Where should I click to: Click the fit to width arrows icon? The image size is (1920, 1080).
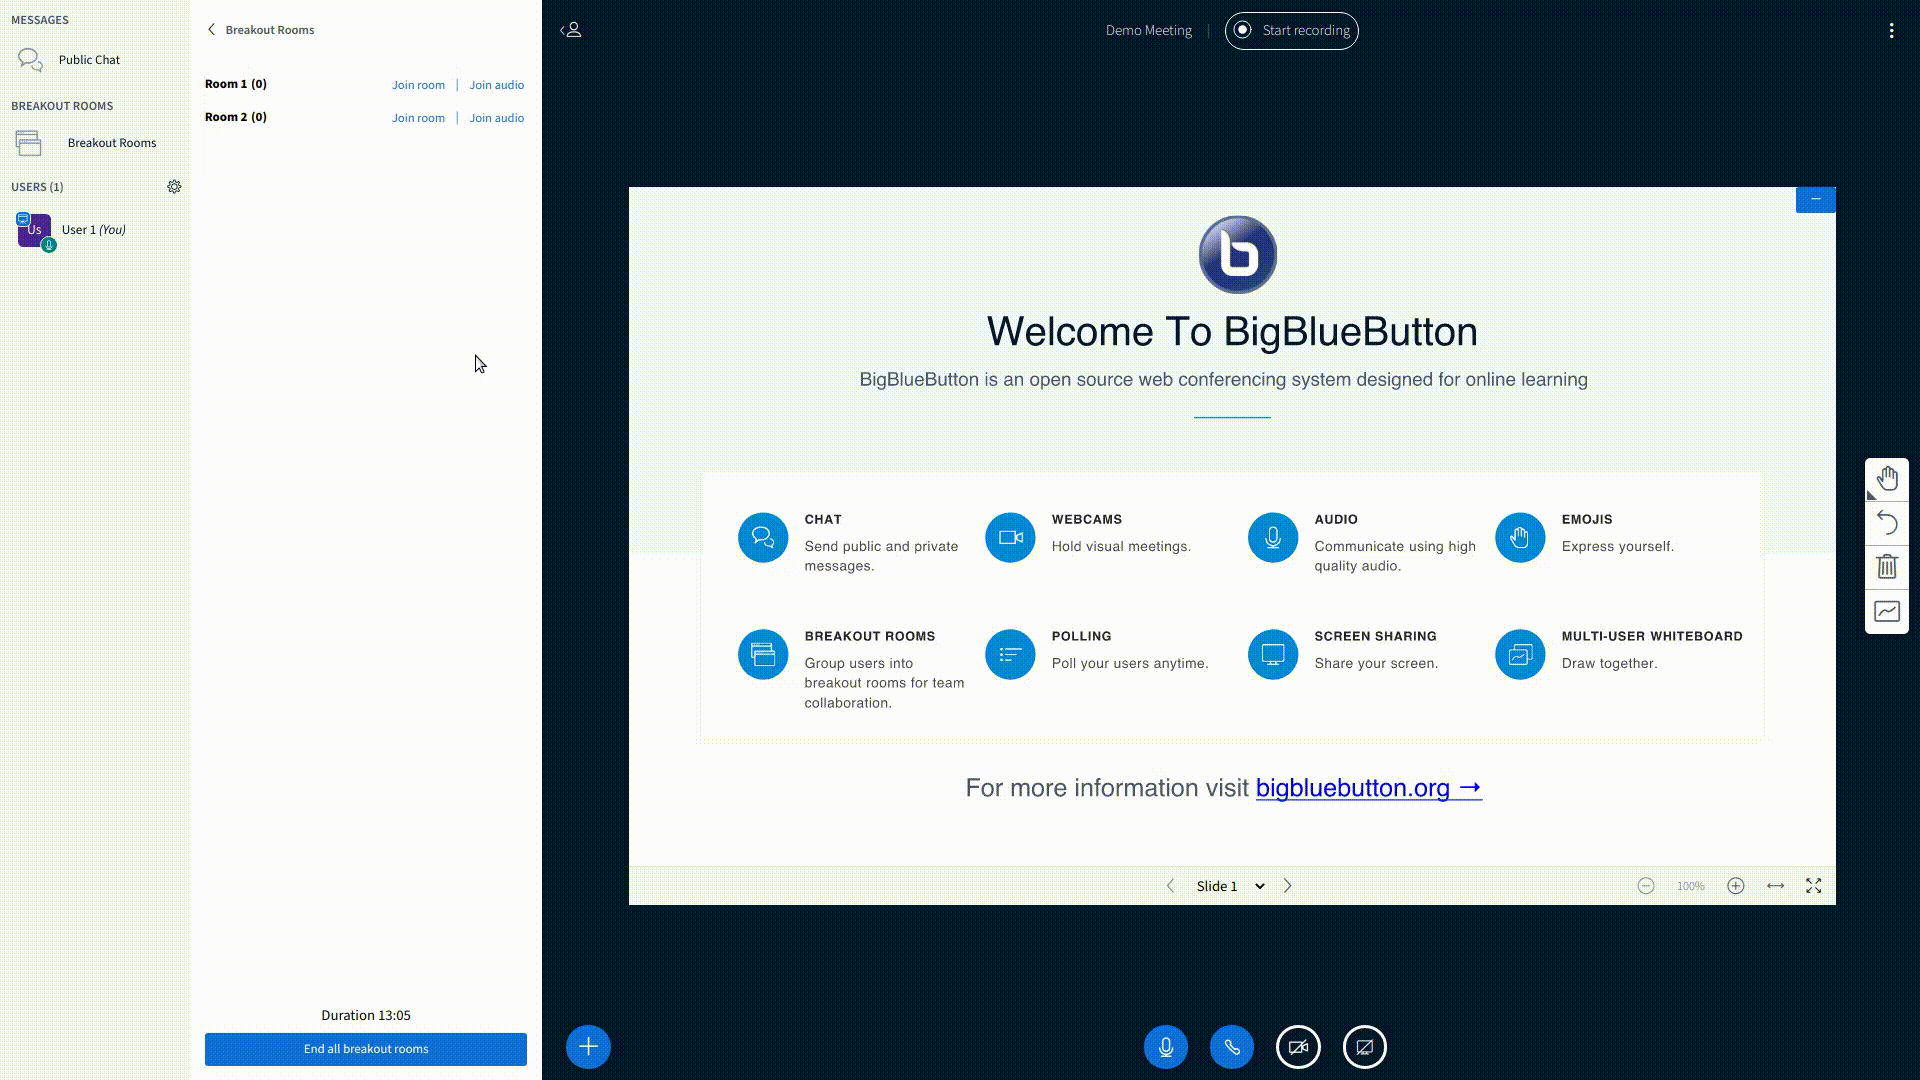1775,886
